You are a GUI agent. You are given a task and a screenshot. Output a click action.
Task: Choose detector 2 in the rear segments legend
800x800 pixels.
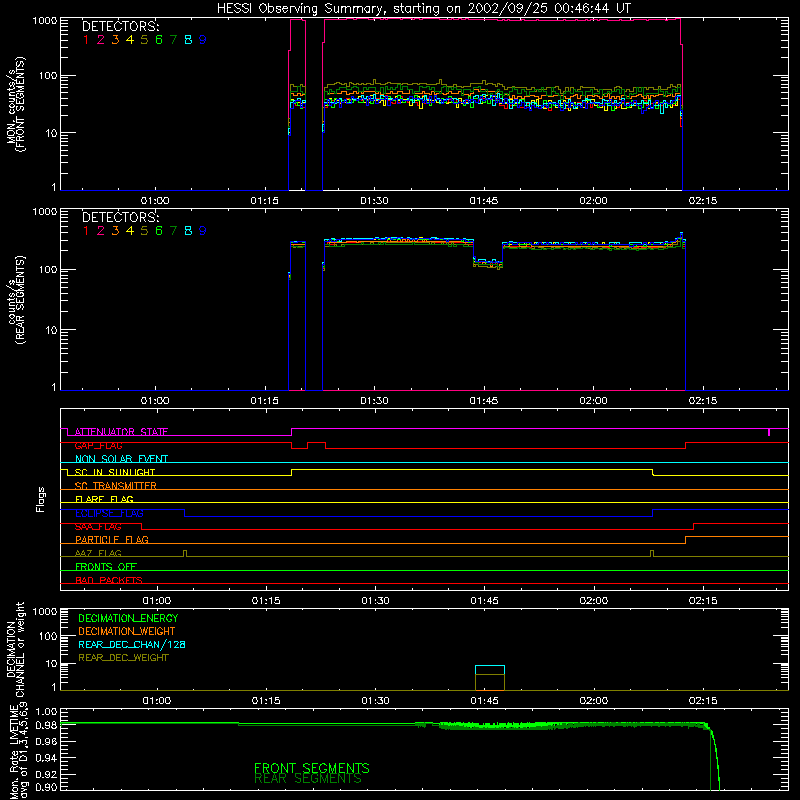point(101,231)
